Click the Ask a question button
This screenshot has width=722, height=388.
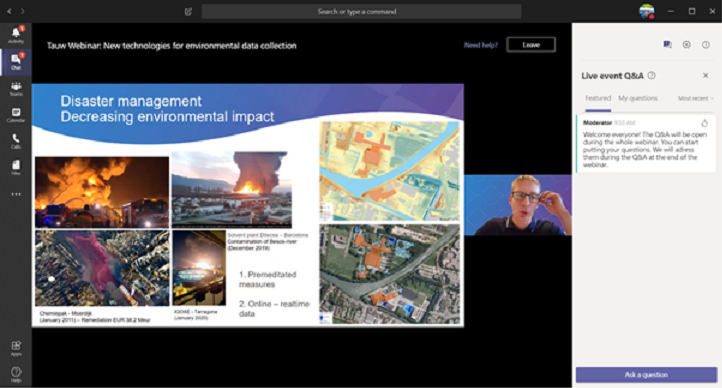[x=646, y=375]
